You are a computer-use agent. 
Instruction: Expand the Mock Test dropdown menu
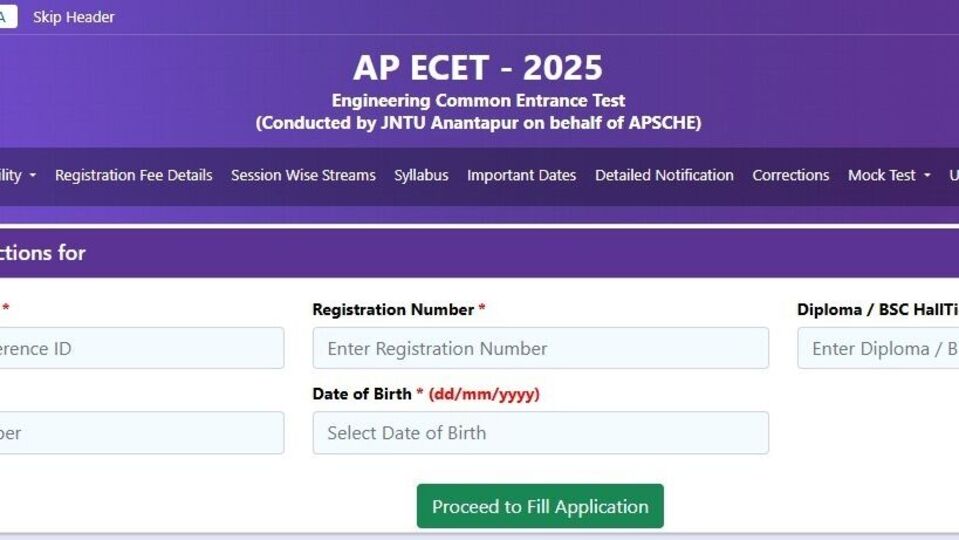pyautogui.click(x=889, y=176)
